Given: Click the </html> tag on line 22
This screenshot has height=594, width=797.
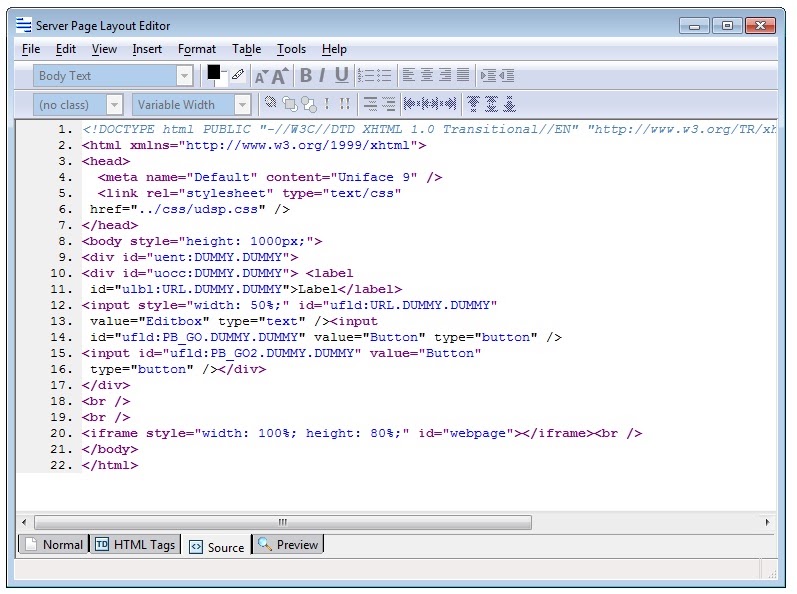Looking at the screenshot, I should 110,465.
